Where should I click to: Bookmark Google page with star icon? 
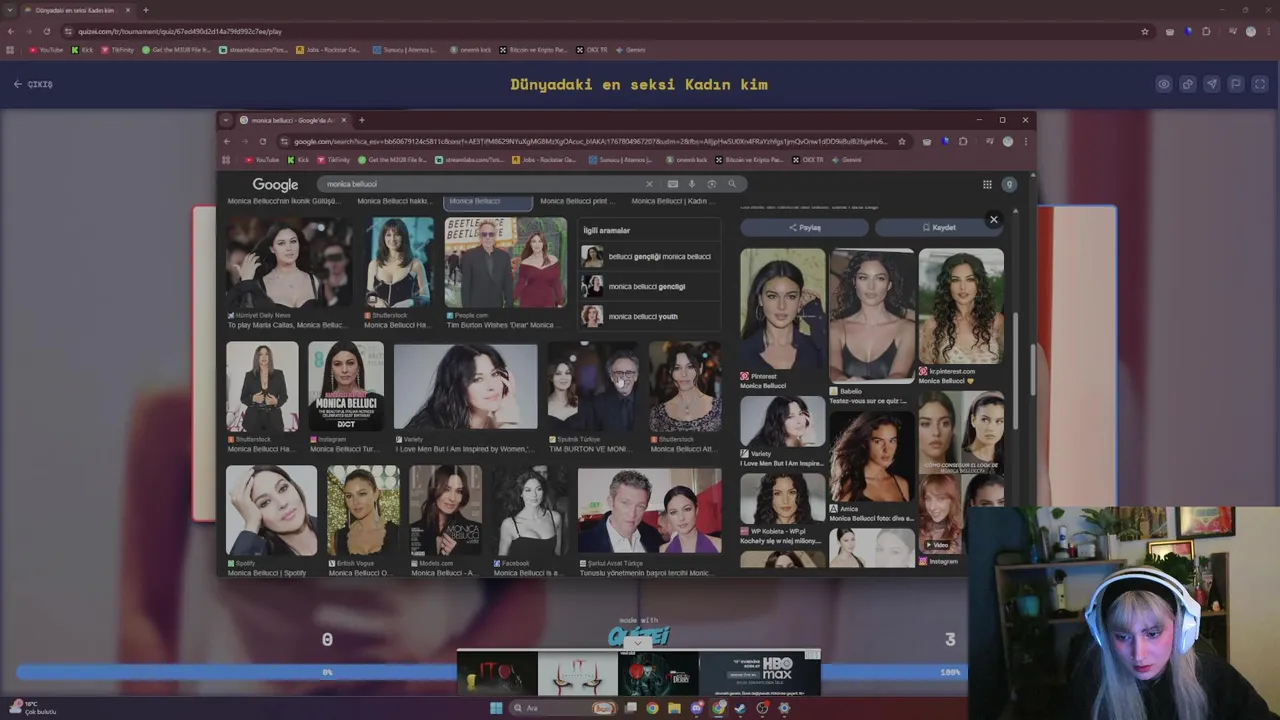pos(901,141)
